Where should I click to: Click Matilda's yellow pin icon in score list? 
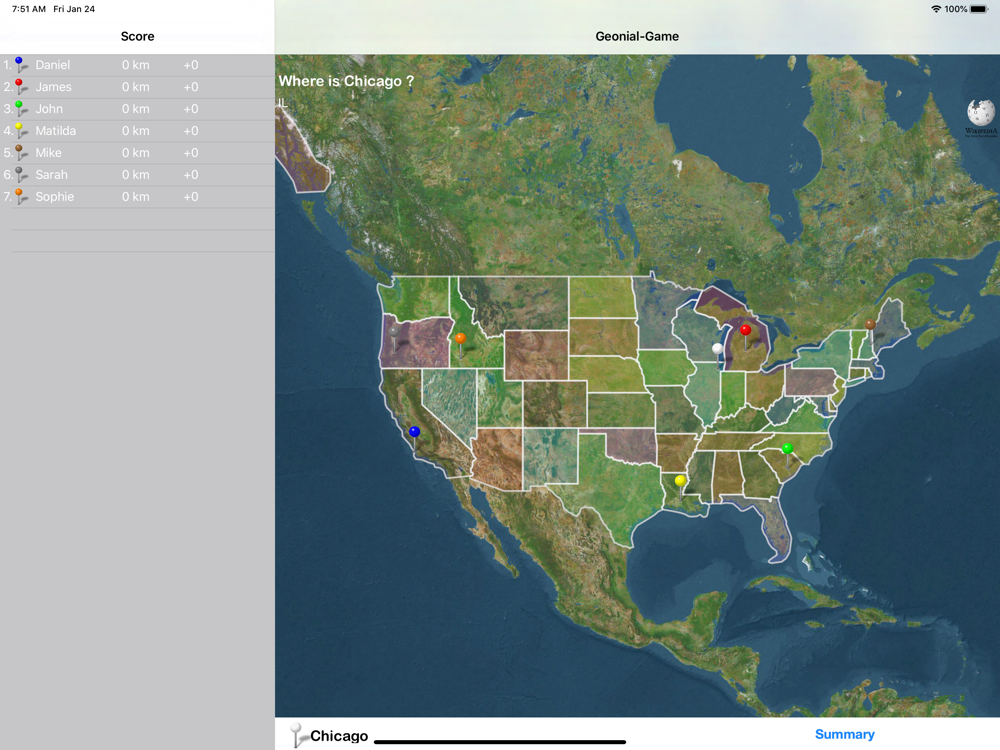point(21,131)
